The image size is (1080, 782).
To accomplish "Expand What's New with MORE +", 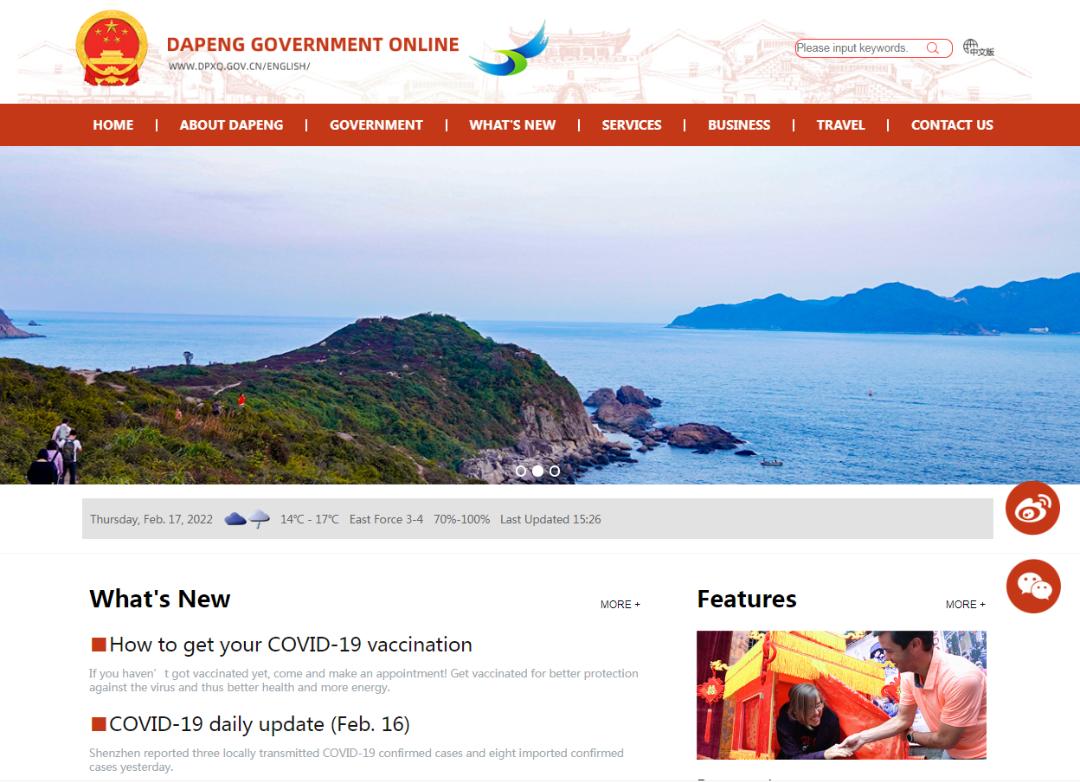I will click(620, 604).
